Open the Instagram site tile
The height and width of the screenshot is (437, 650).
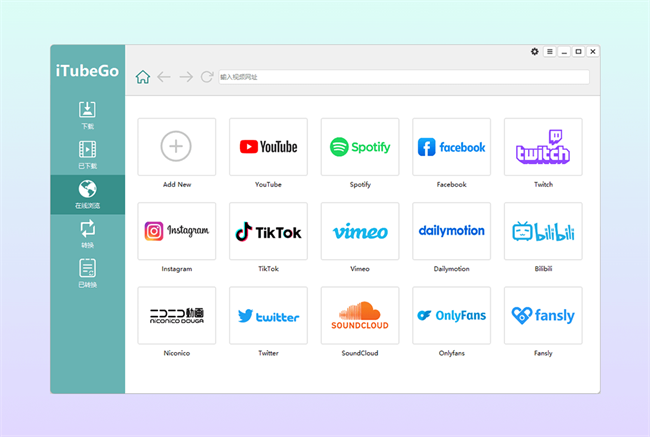(177, 231)
